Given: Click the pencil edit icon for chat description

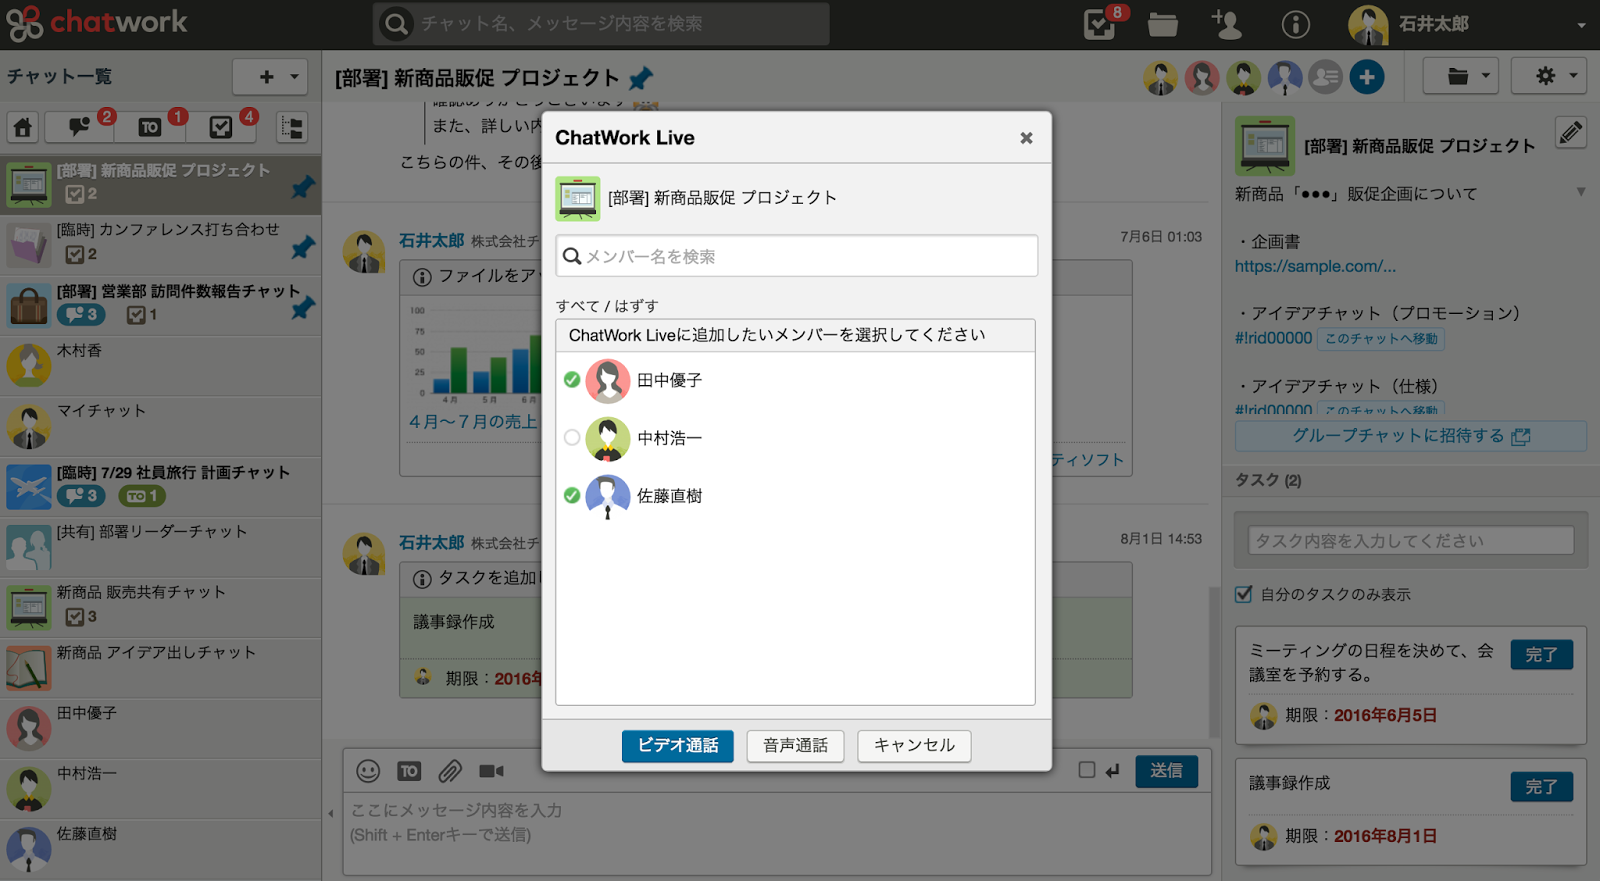Looking at the screenshot, I should click(1570, 133).
